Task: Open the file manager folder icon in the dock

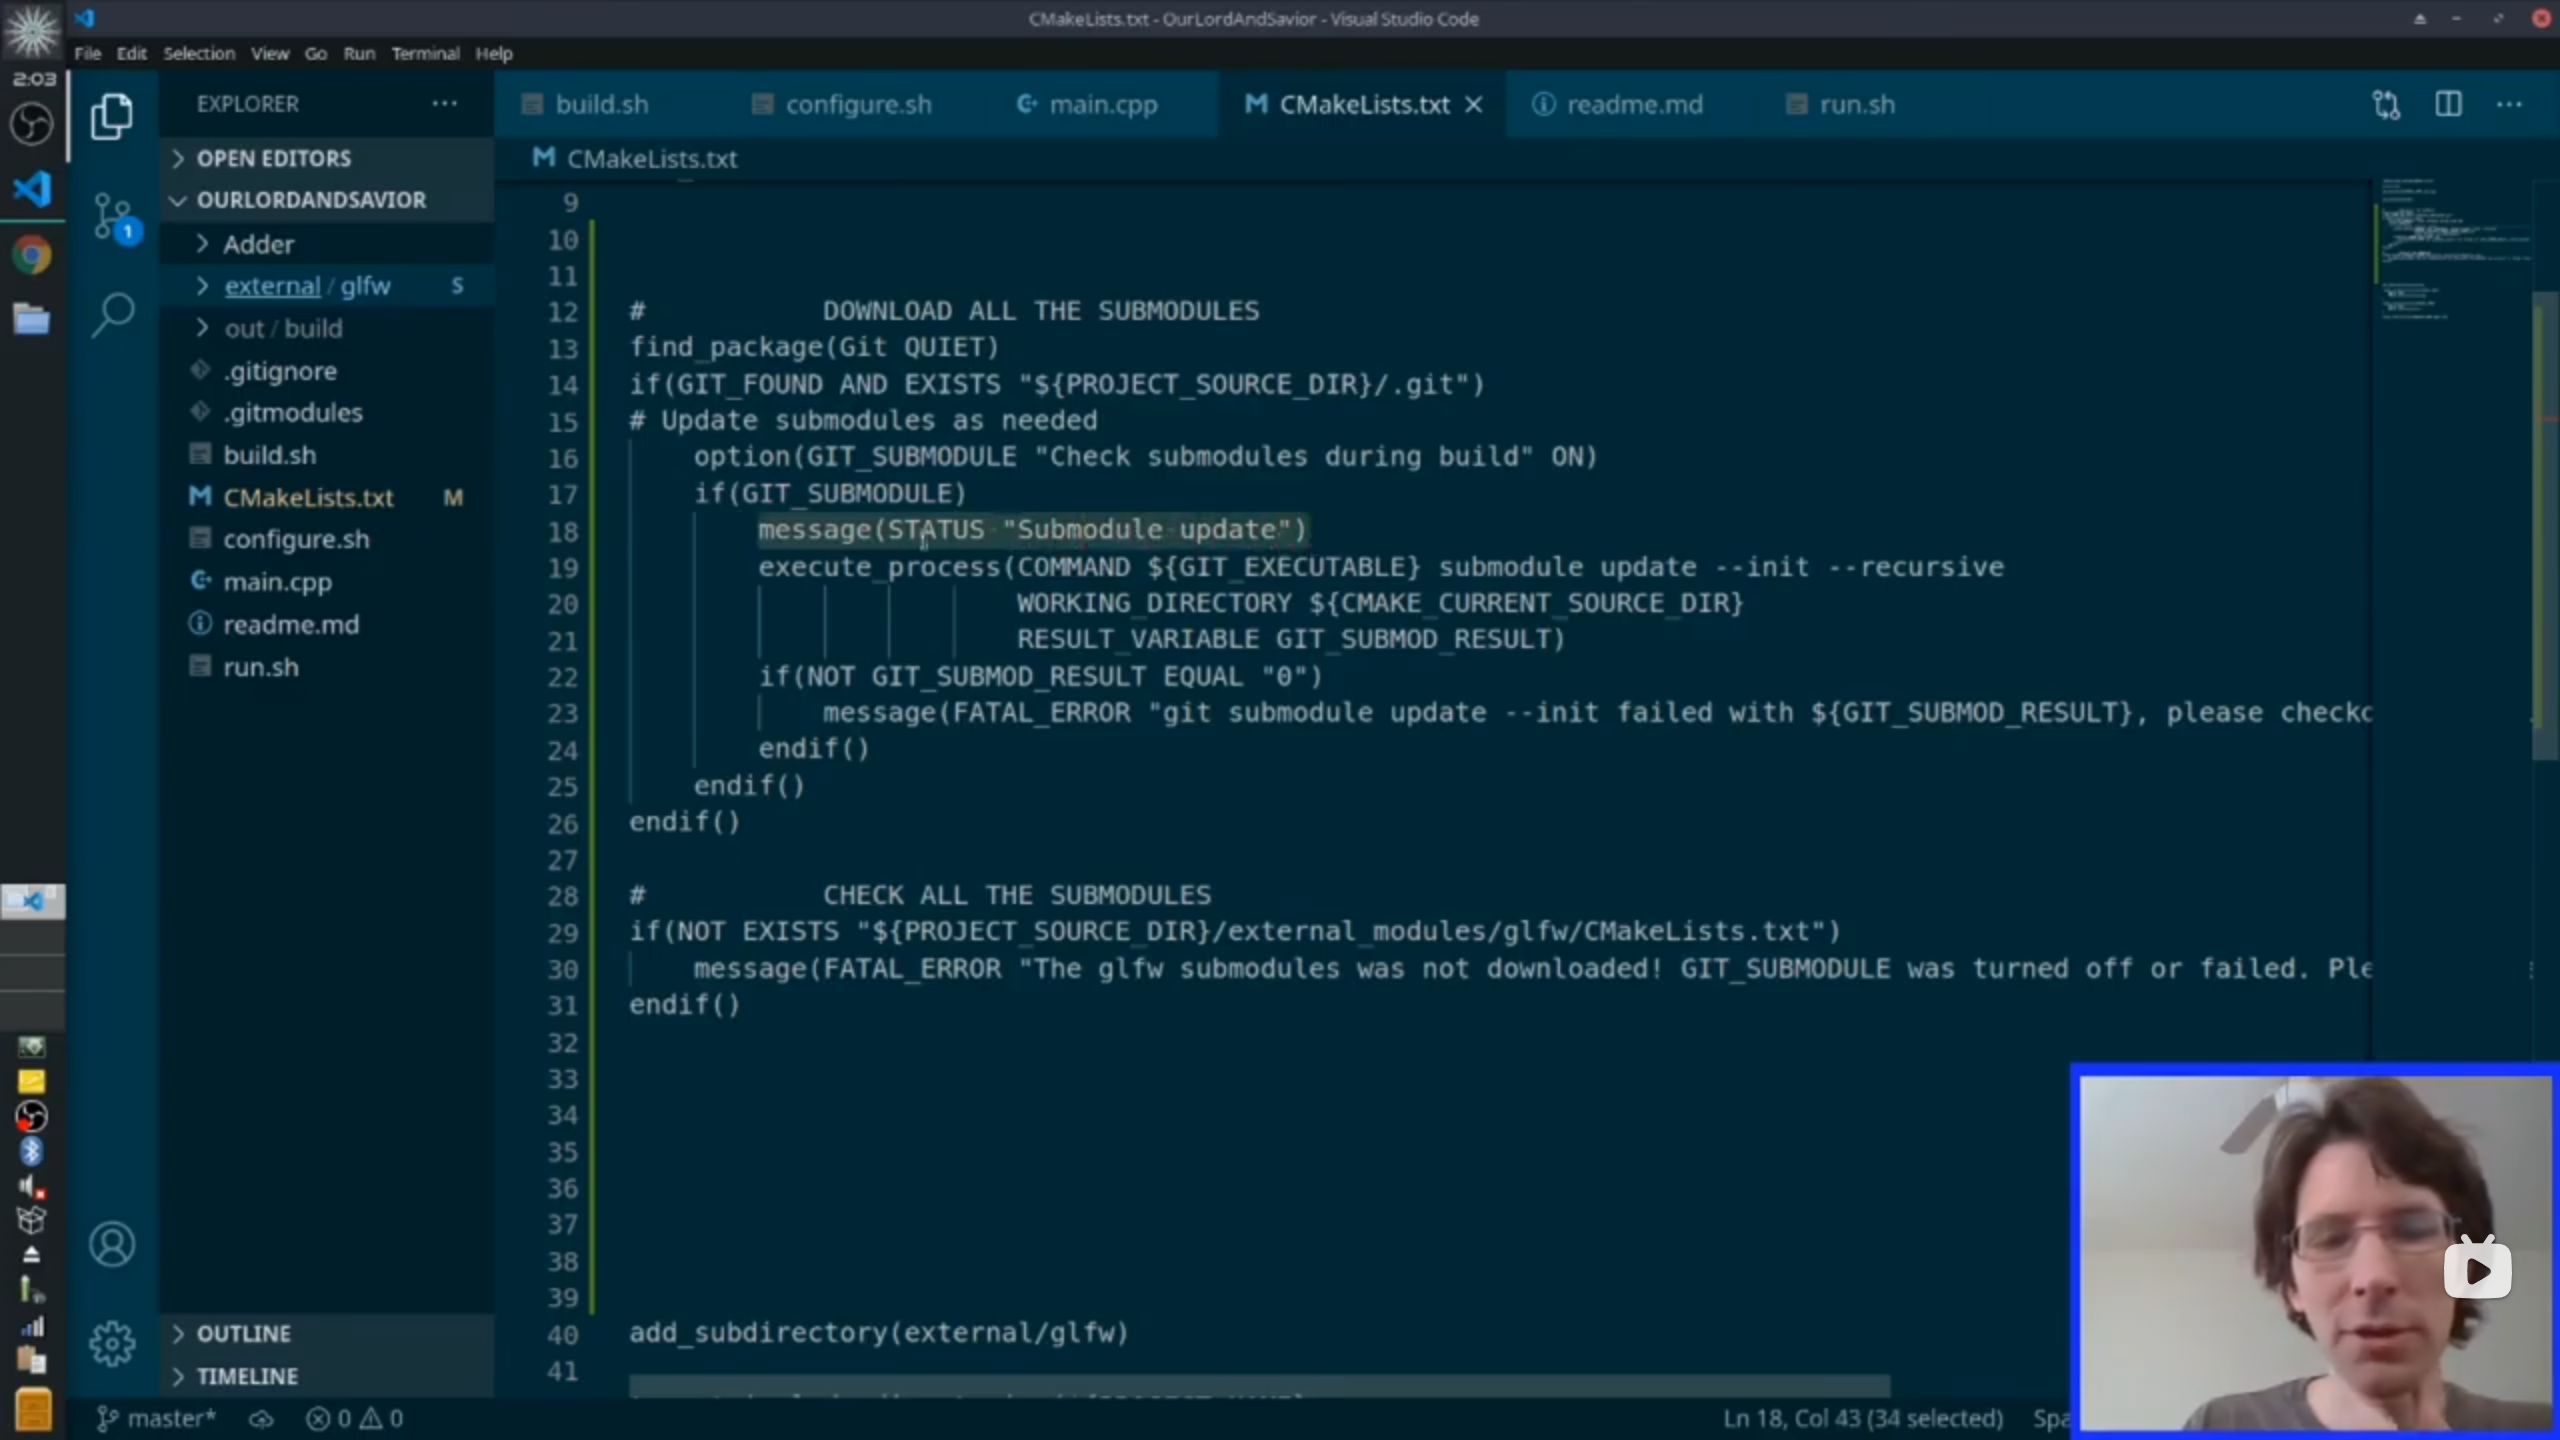Action: tap(32, 320)
